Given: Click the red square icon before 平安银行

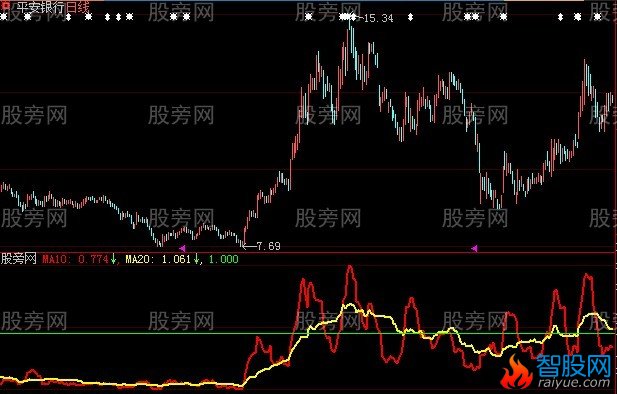Looking at the screenshot, I should pyautogui.click(x=5, y=6).
